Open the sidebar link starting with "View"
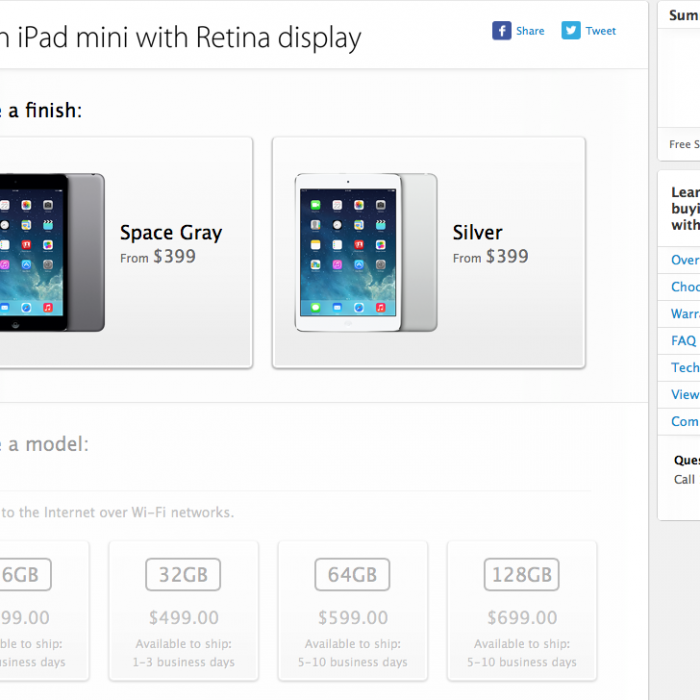Screen dimensions: 700x700 pyautogui.click(x=684, y=395)
